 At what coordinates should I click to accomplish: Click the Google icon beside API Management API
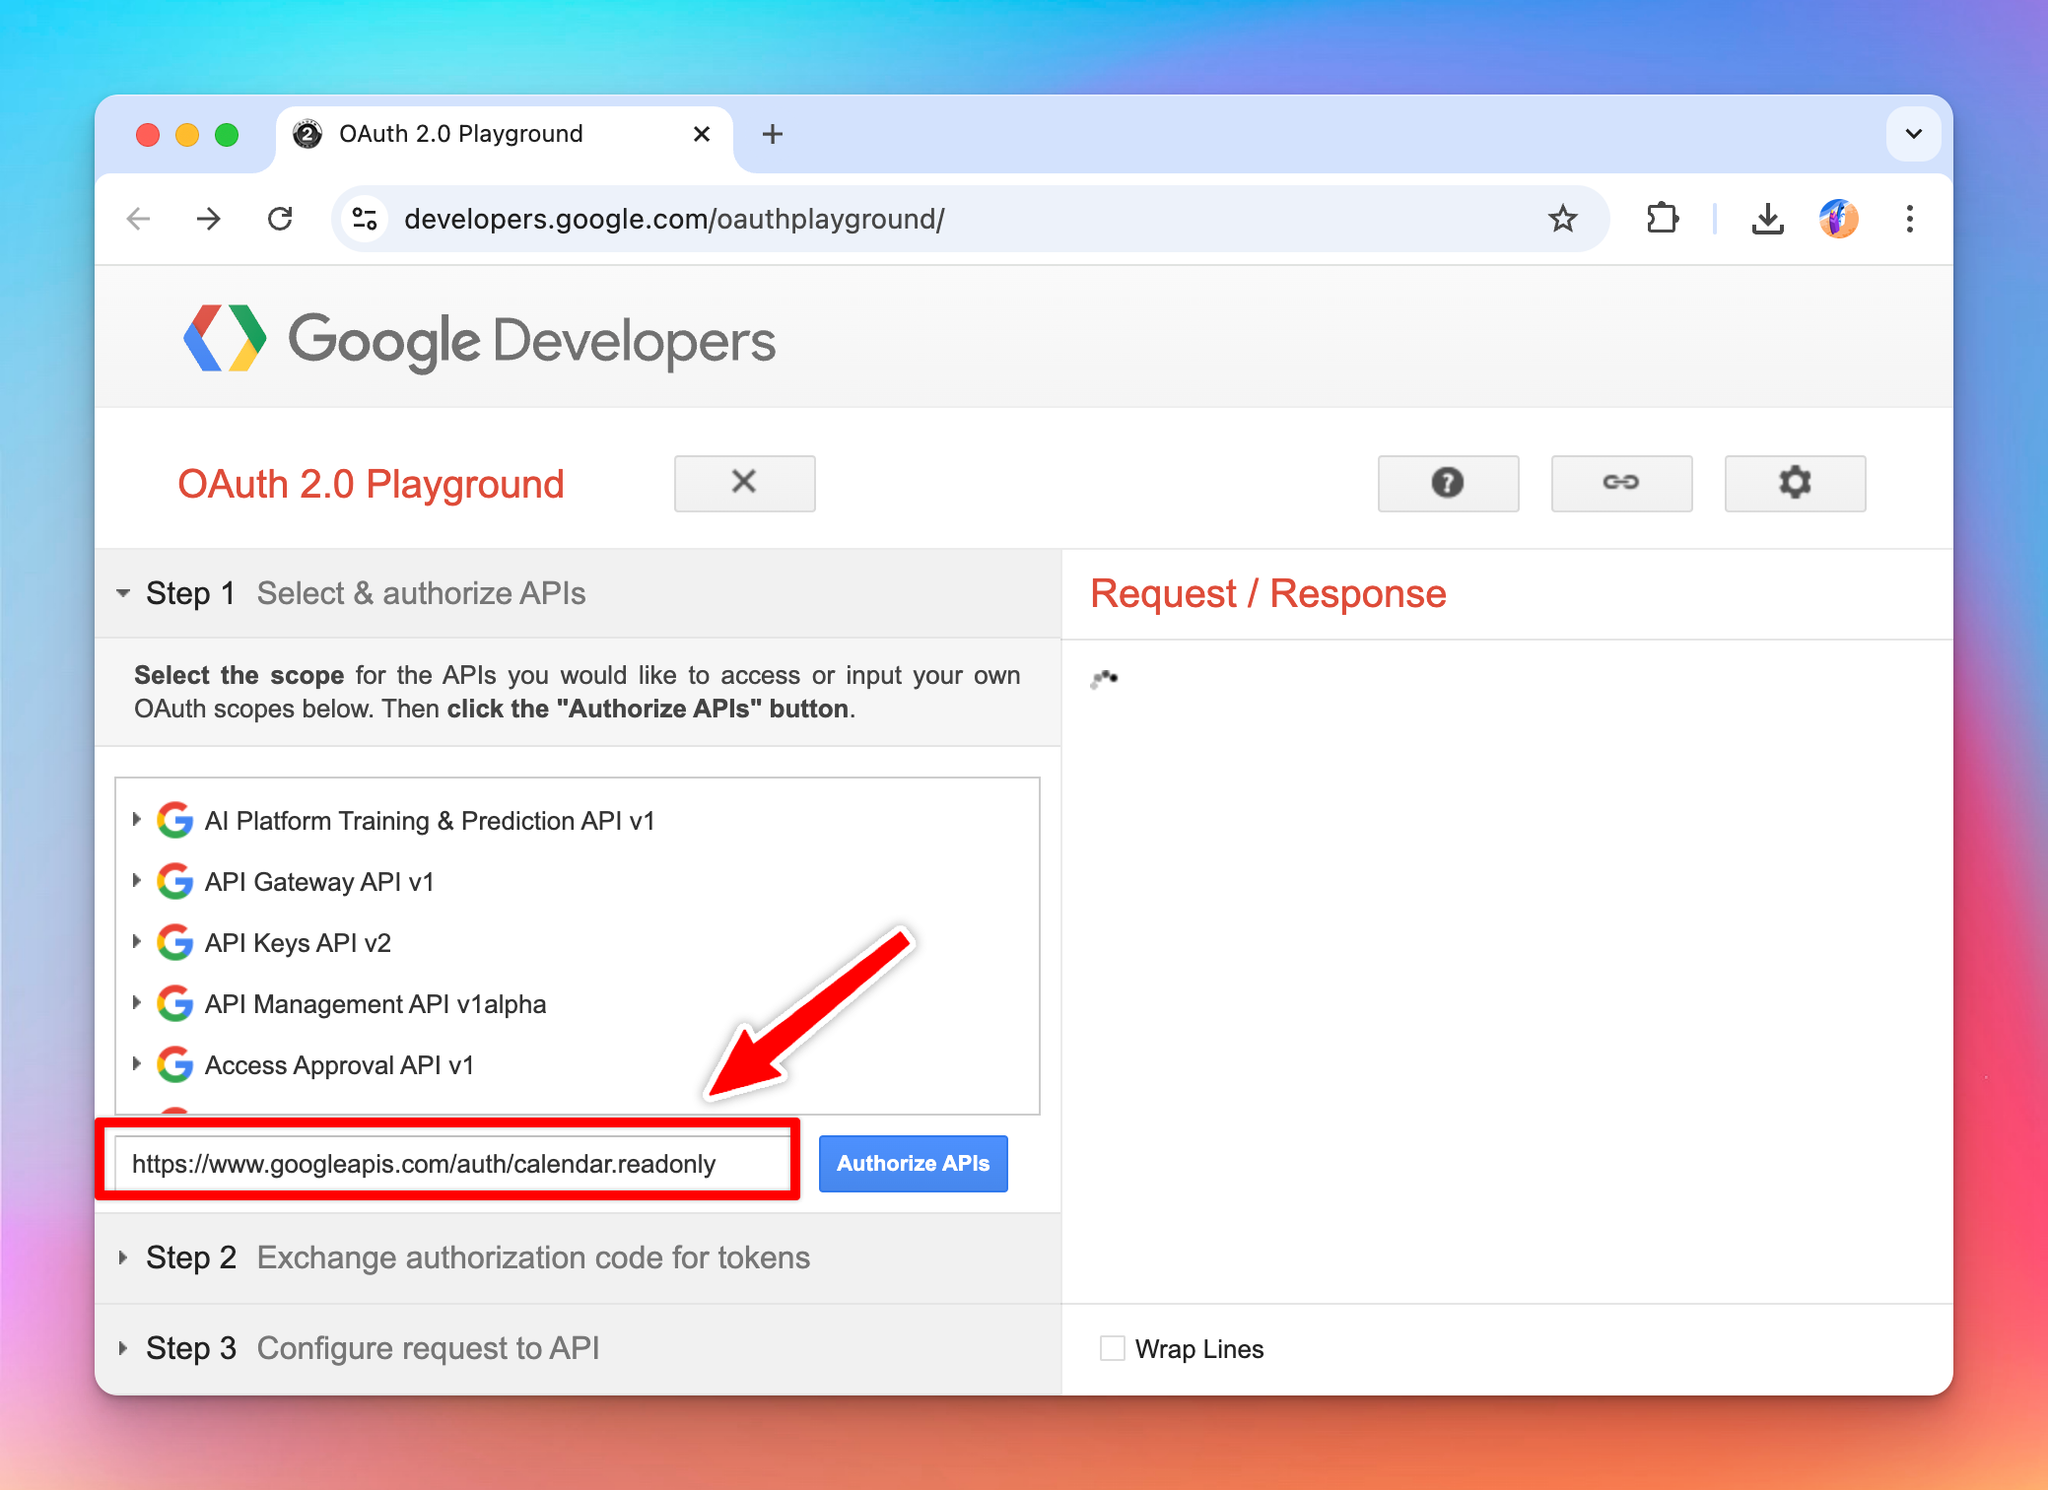pos(175,1004)
